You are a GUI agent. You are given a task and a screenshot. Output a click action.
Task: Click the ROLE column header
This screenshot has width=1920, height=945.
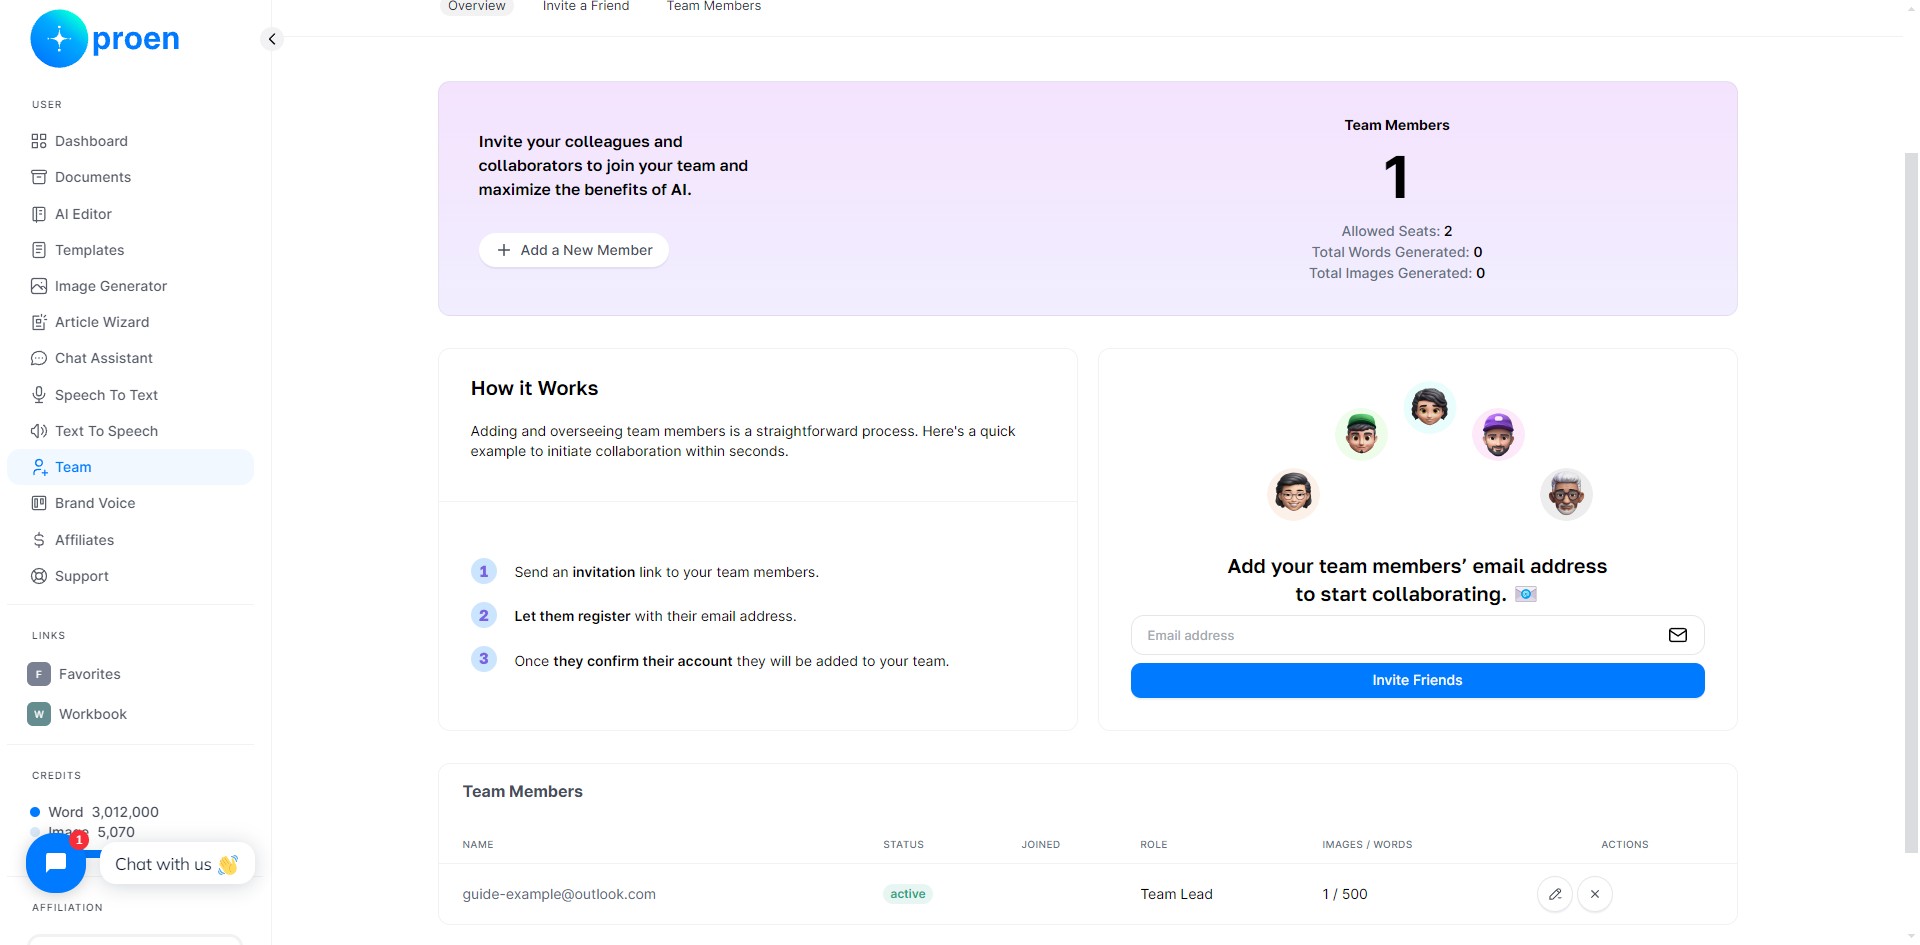point(1153,845)
